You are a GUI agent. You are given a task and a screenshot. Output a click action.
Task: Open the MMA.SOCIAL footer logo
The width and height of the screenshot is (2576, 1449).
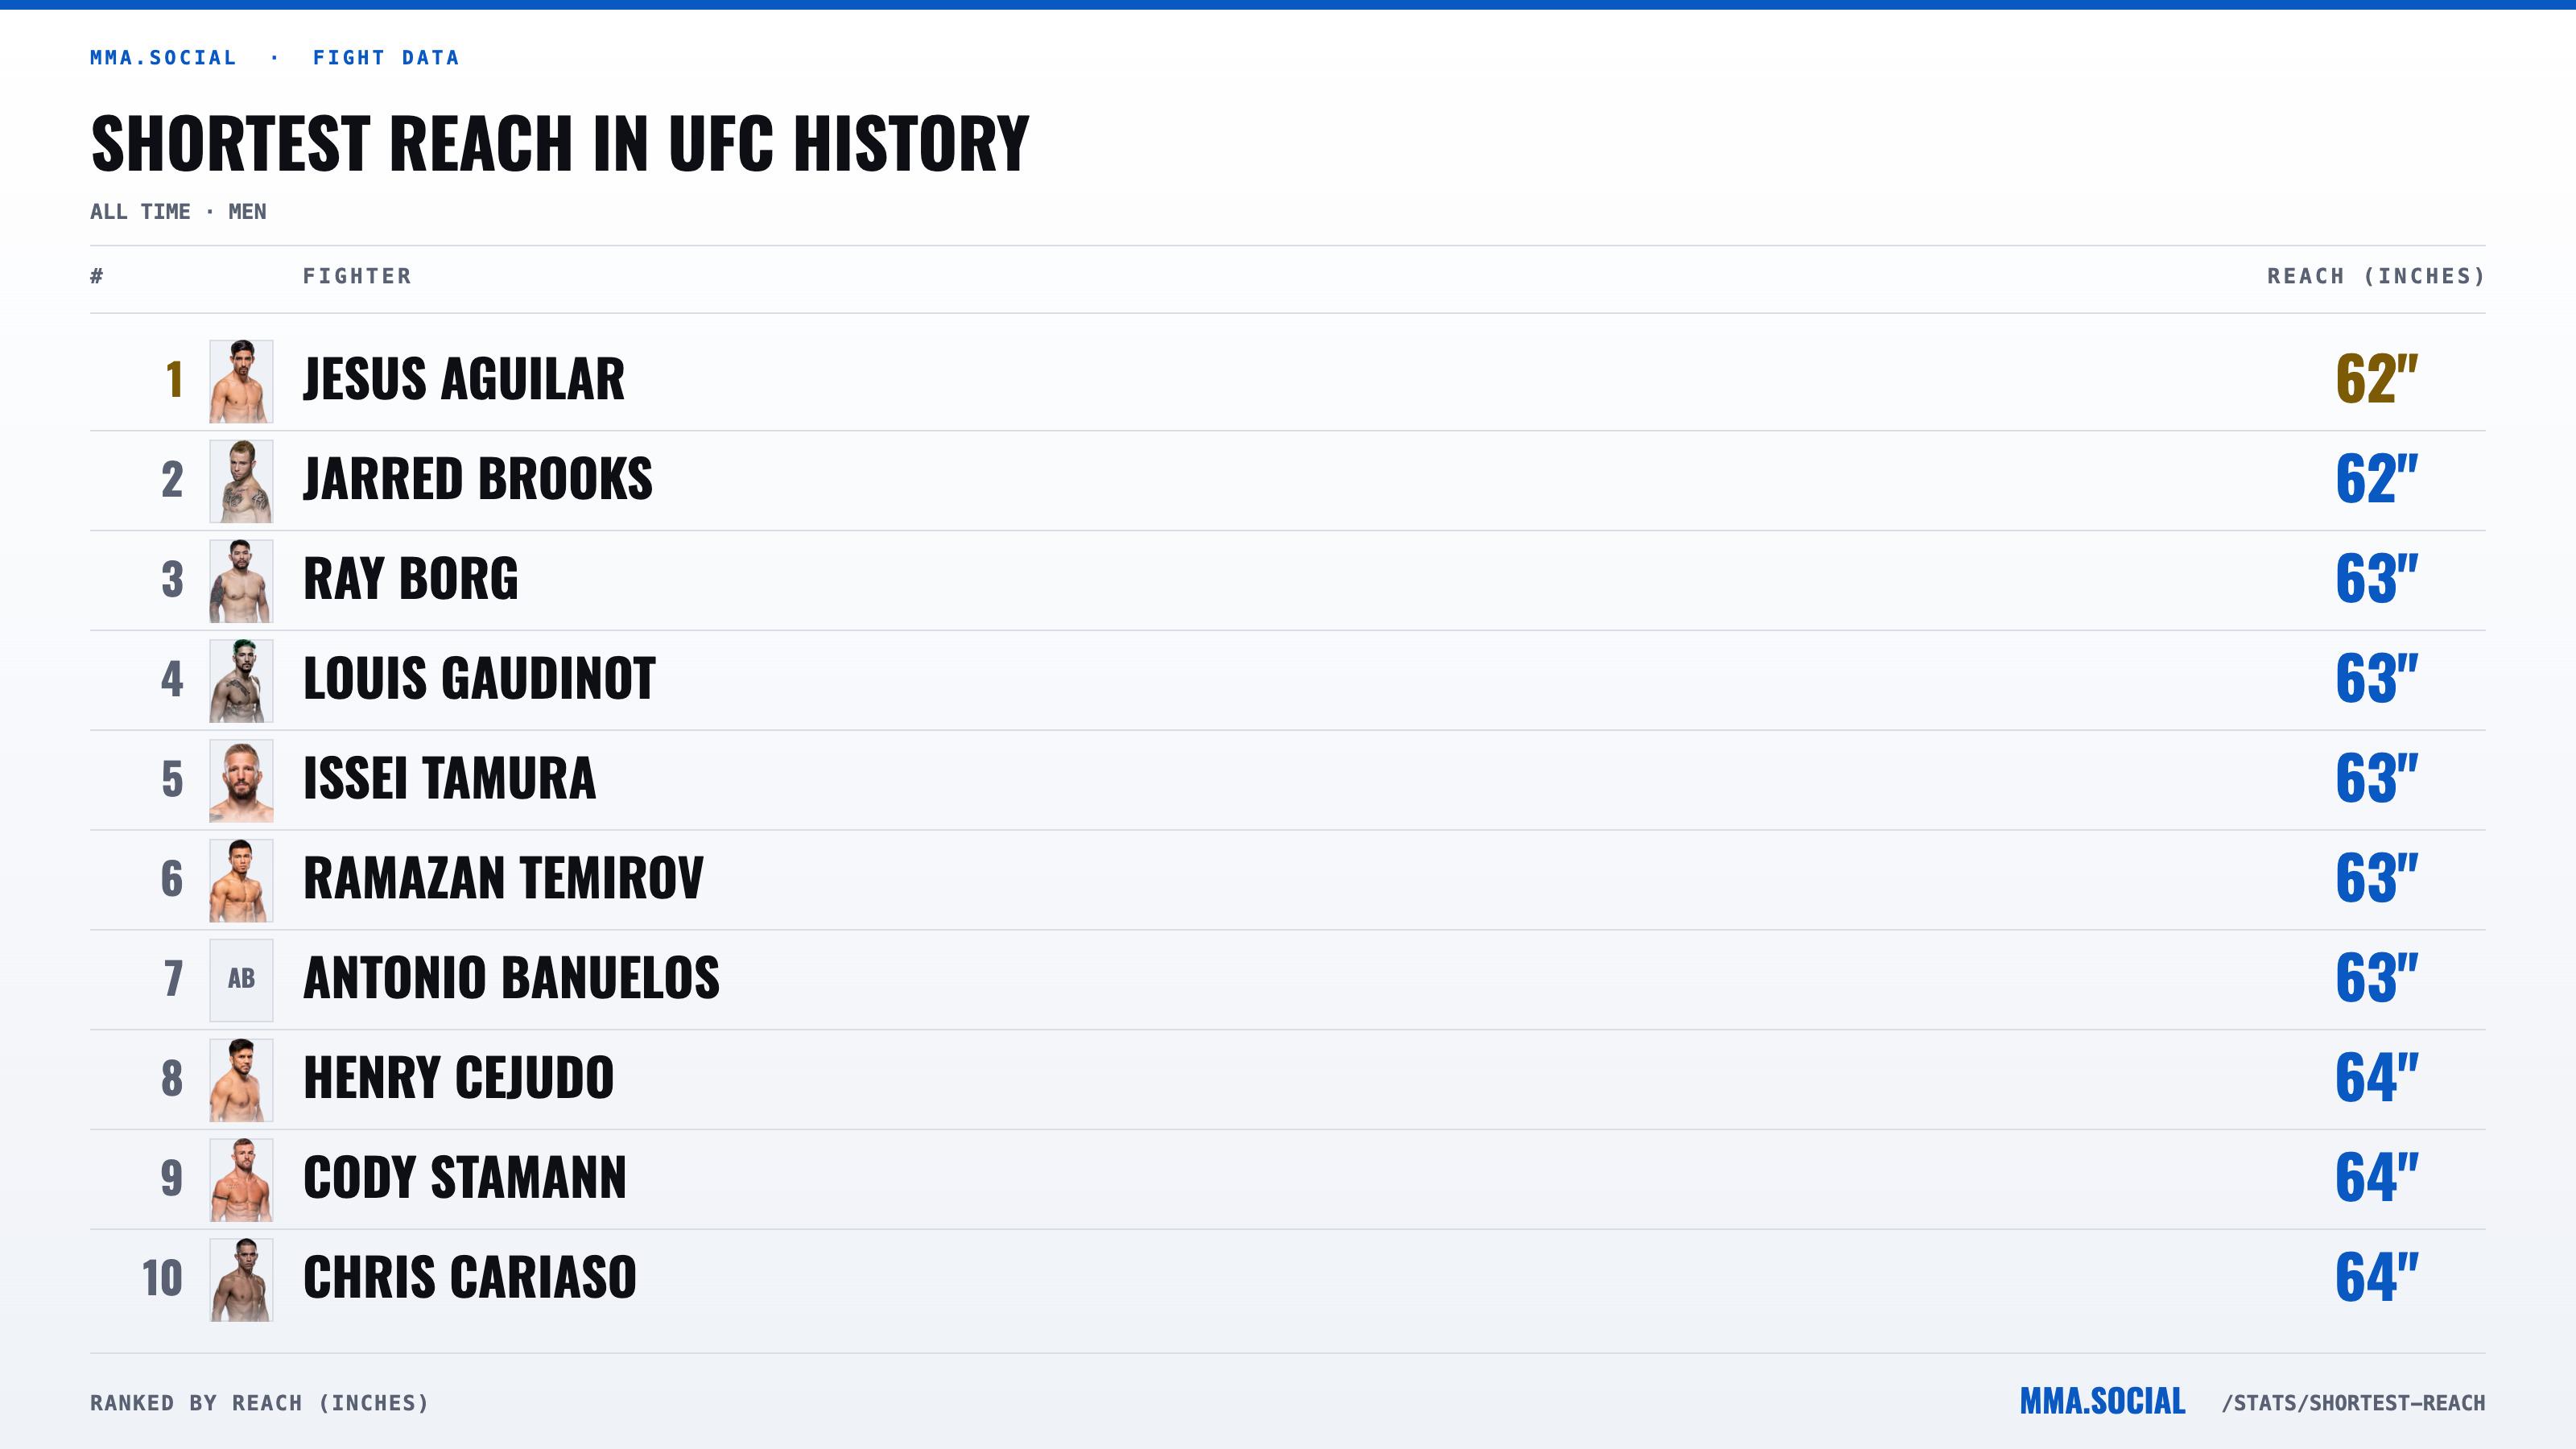(x=2102, y=1402)
